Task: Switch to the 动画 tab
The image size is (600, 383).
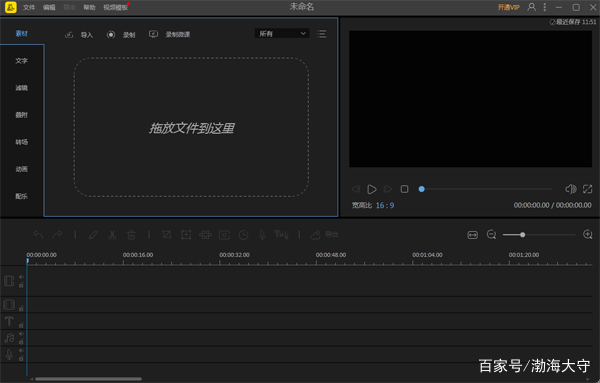Action: 21,169
